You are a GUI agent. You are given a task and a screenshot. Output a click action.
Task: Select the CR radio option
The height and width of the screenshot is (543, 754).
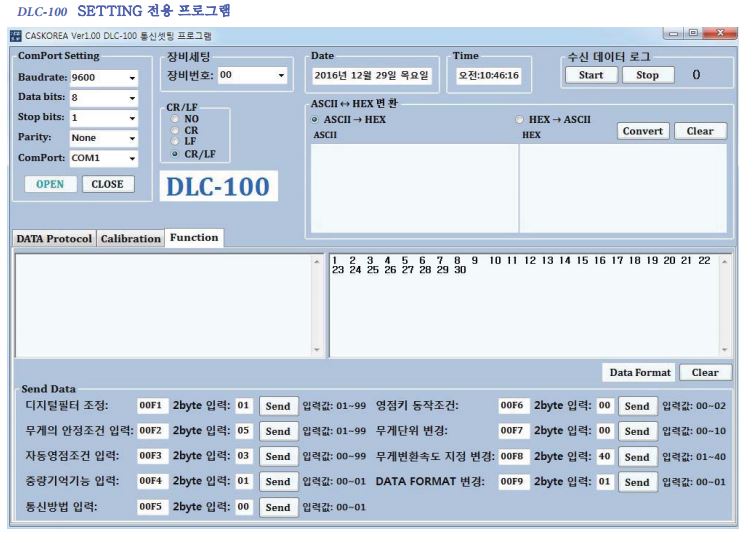pos(175,130)
